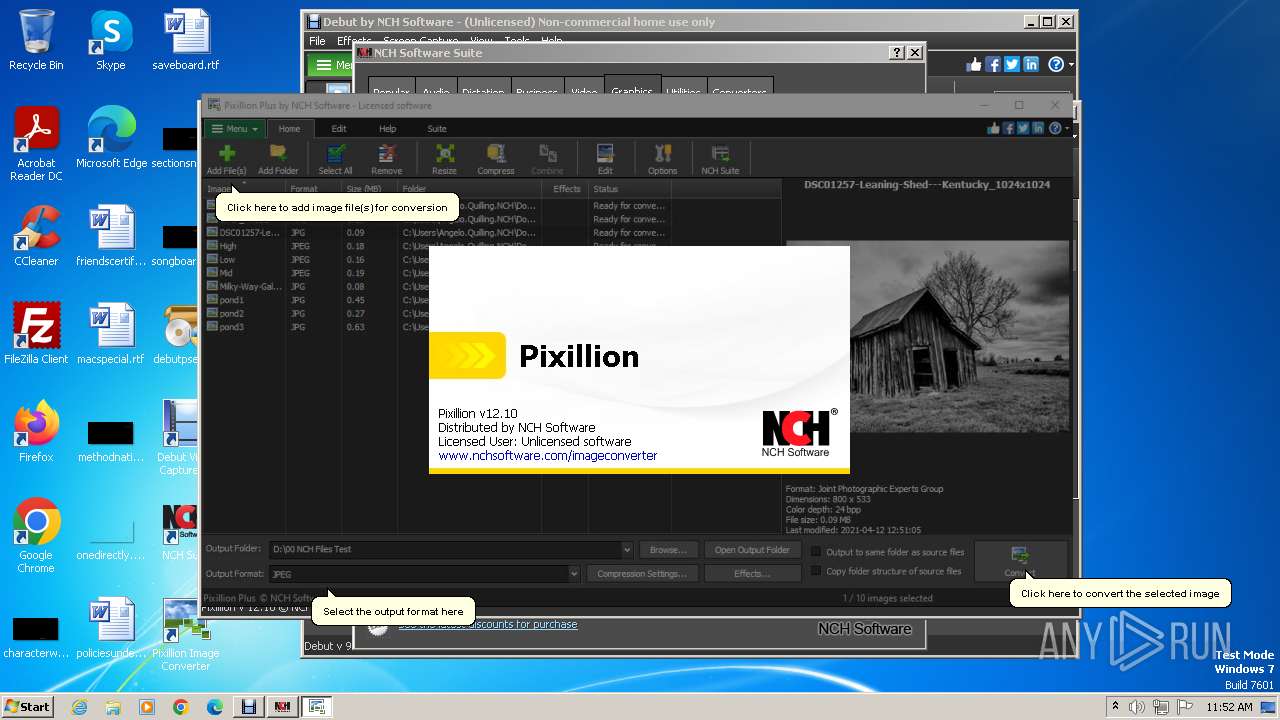Screen dimensions: 1280x720
Task: Click the Convert icon button
Action: tap(1020, 561)
